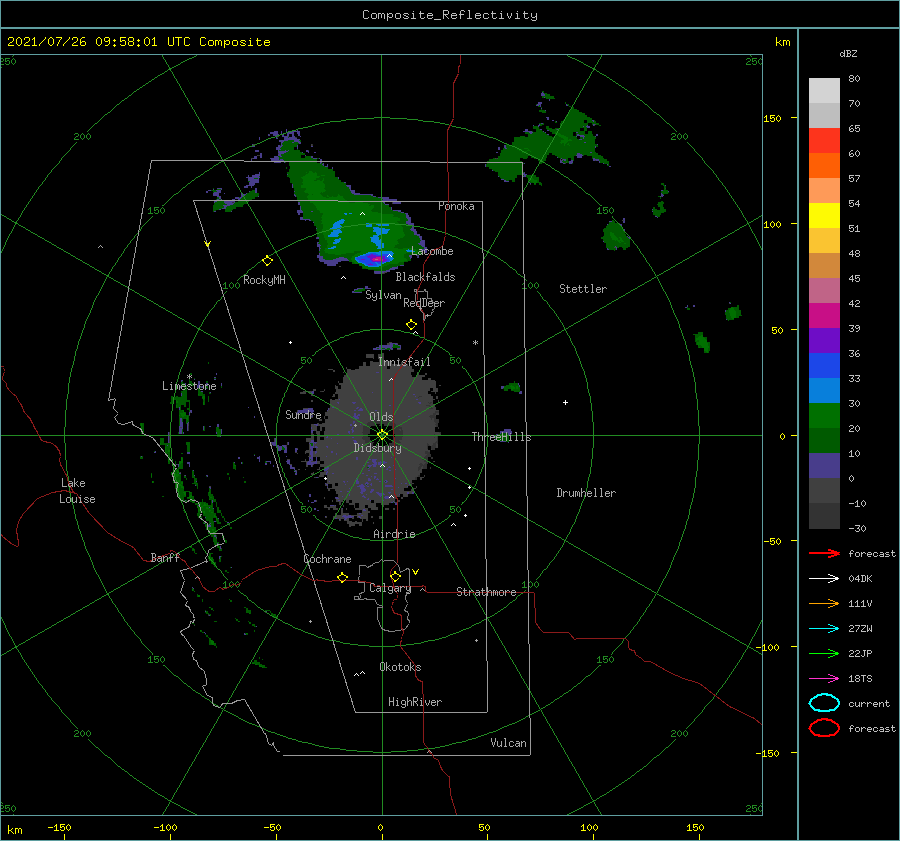Pick the magenta 42 dBZ color swatch
This screenshot has height=841, width=900.
(x=824, y=315)
